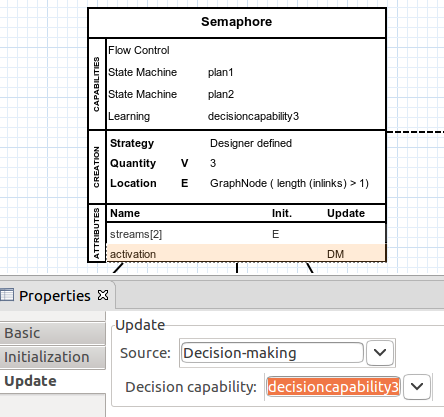
Task: Select the Update properties tab
Action: 53,381
